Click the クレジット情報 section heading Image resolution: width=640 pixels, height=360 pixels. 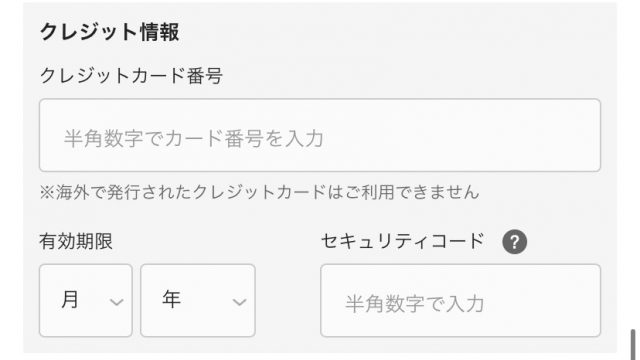tap(109, 32)
